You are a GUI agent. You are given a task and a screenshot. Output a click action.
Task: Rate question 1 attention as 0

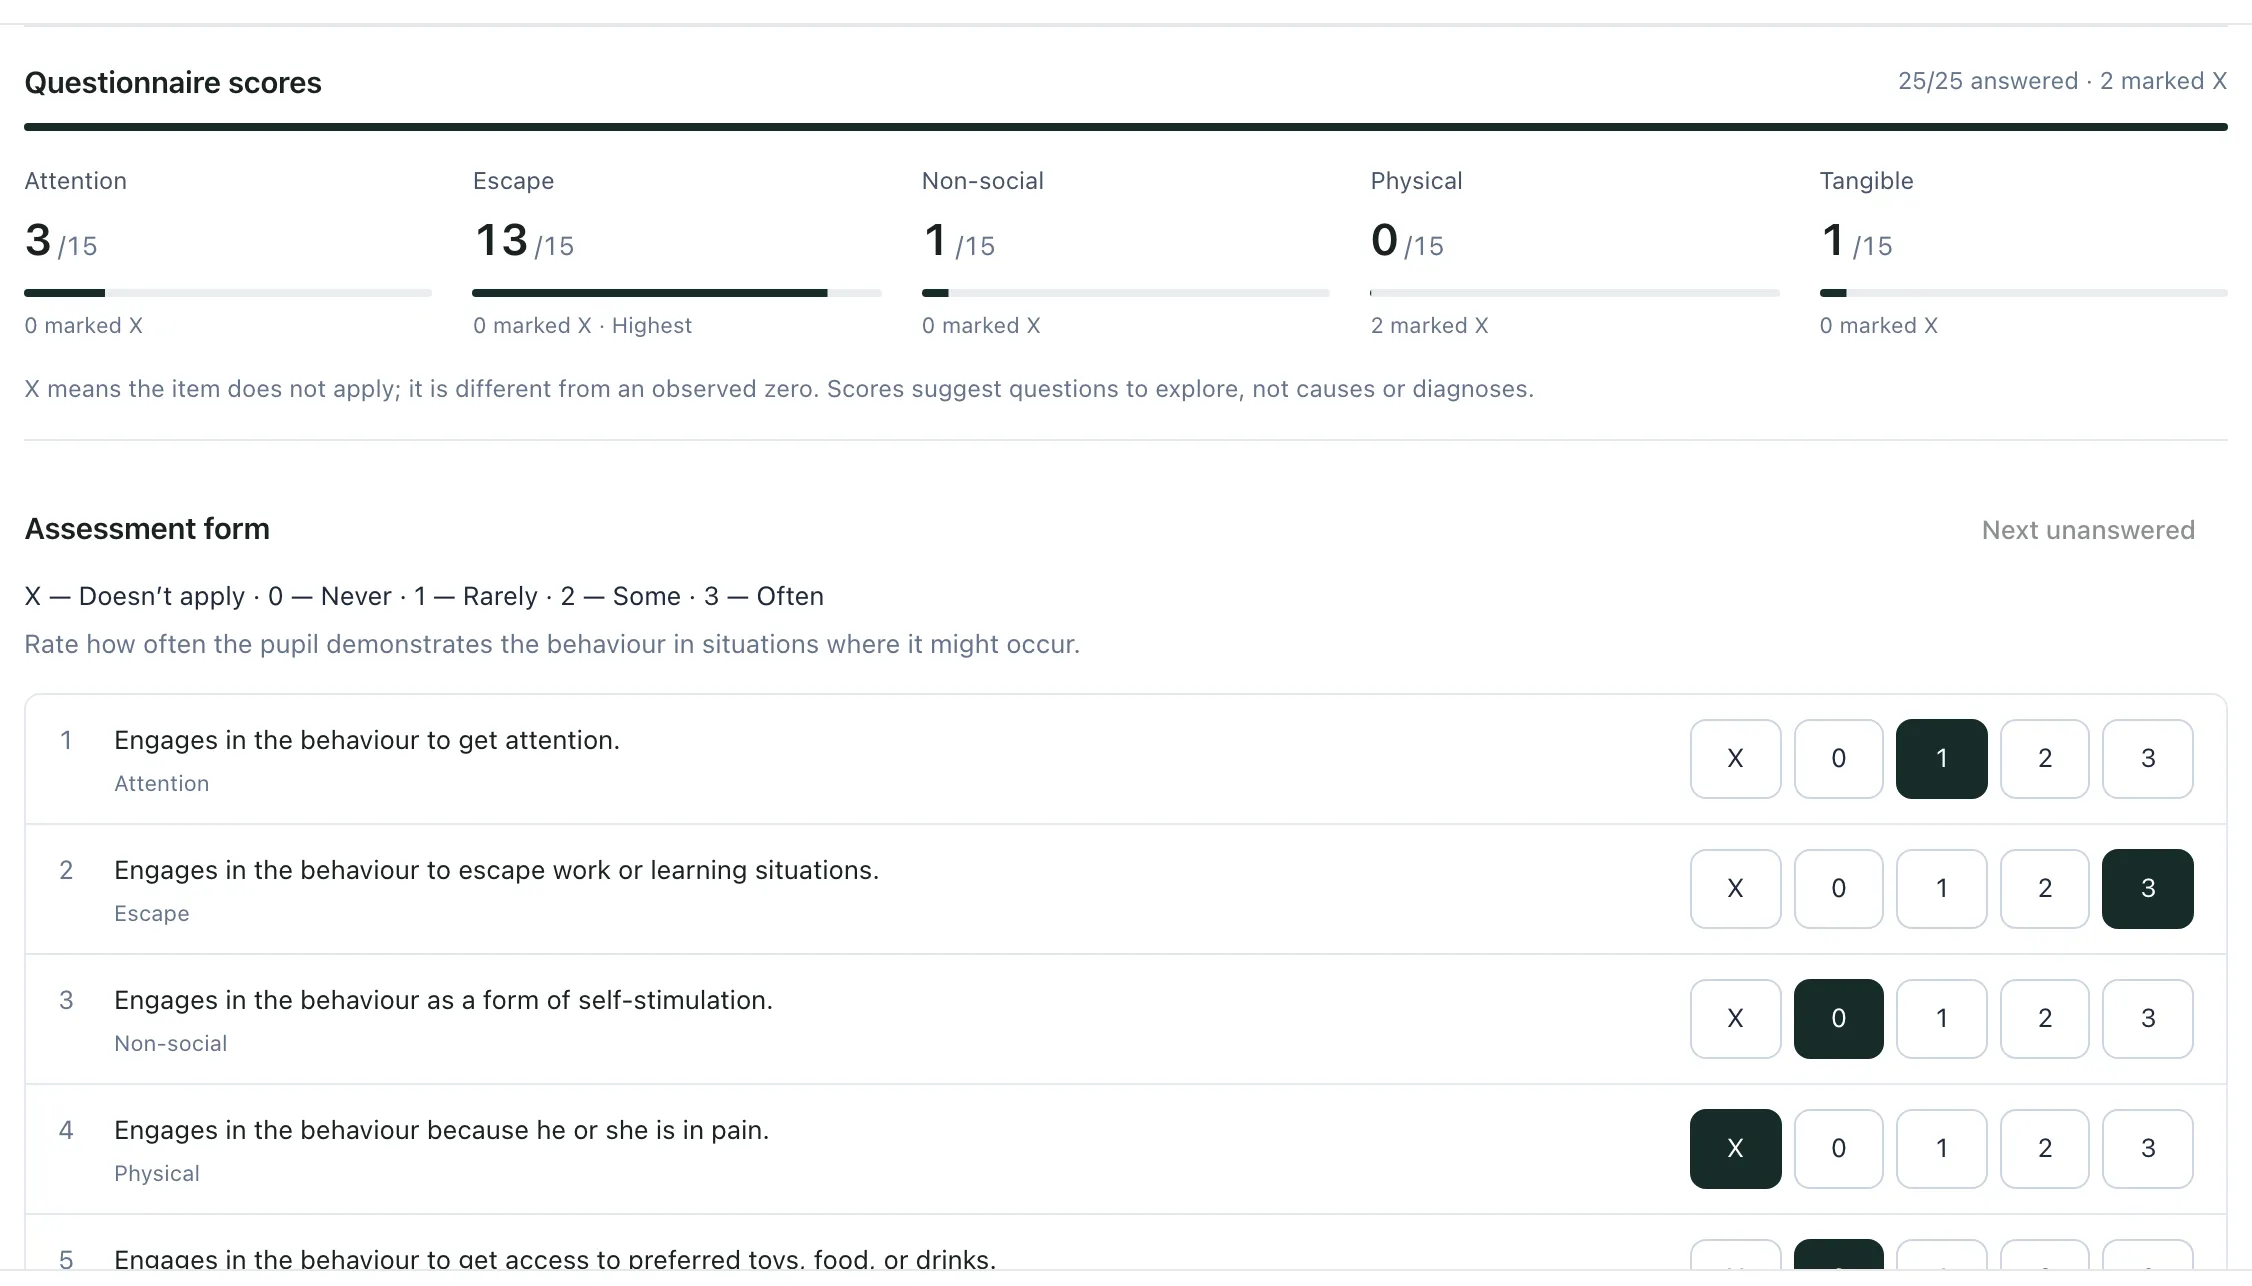pos(1838,759)
